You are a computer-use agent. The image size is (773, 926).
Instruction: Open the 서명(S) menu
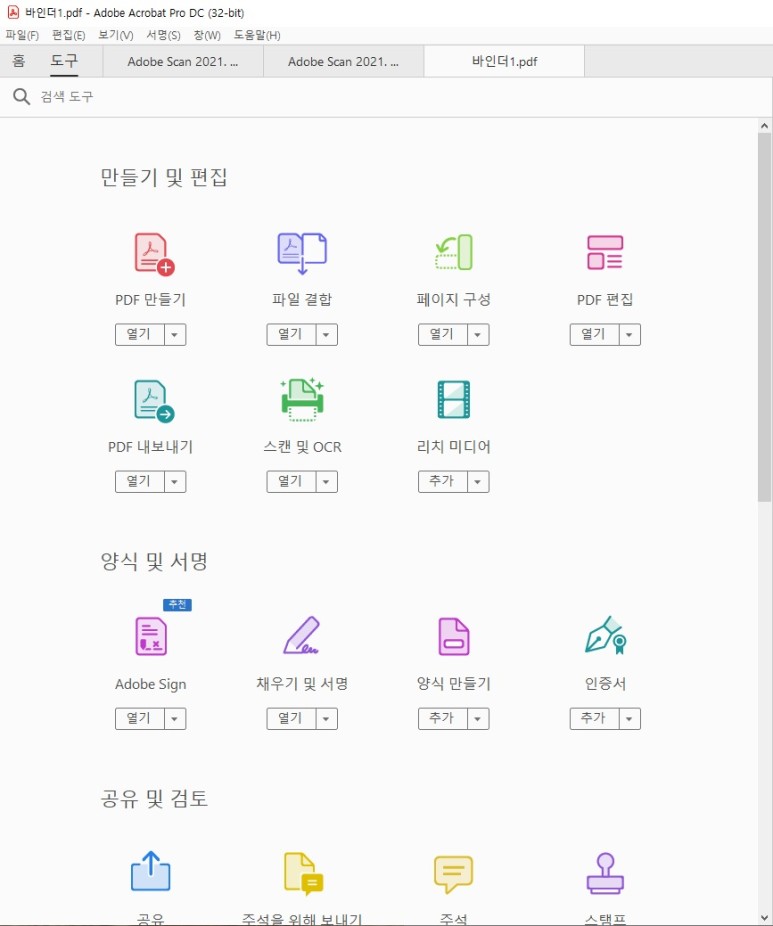pos(164,35)
